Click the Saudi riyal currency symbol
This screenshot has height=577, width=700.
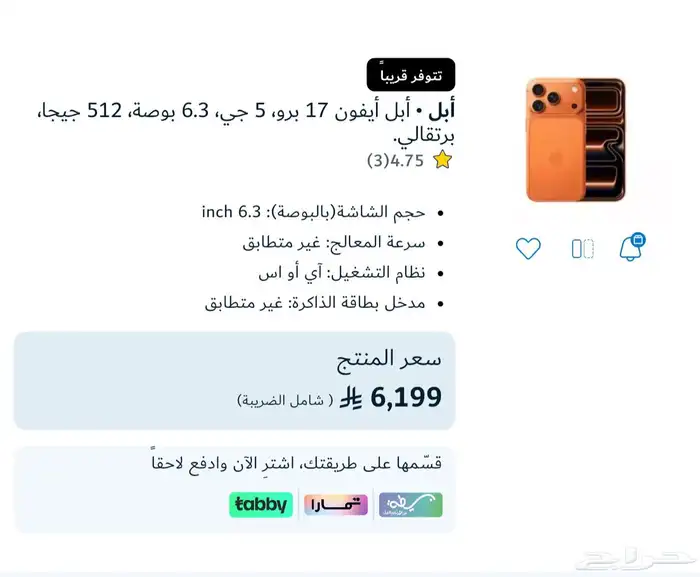coord(351,397)
